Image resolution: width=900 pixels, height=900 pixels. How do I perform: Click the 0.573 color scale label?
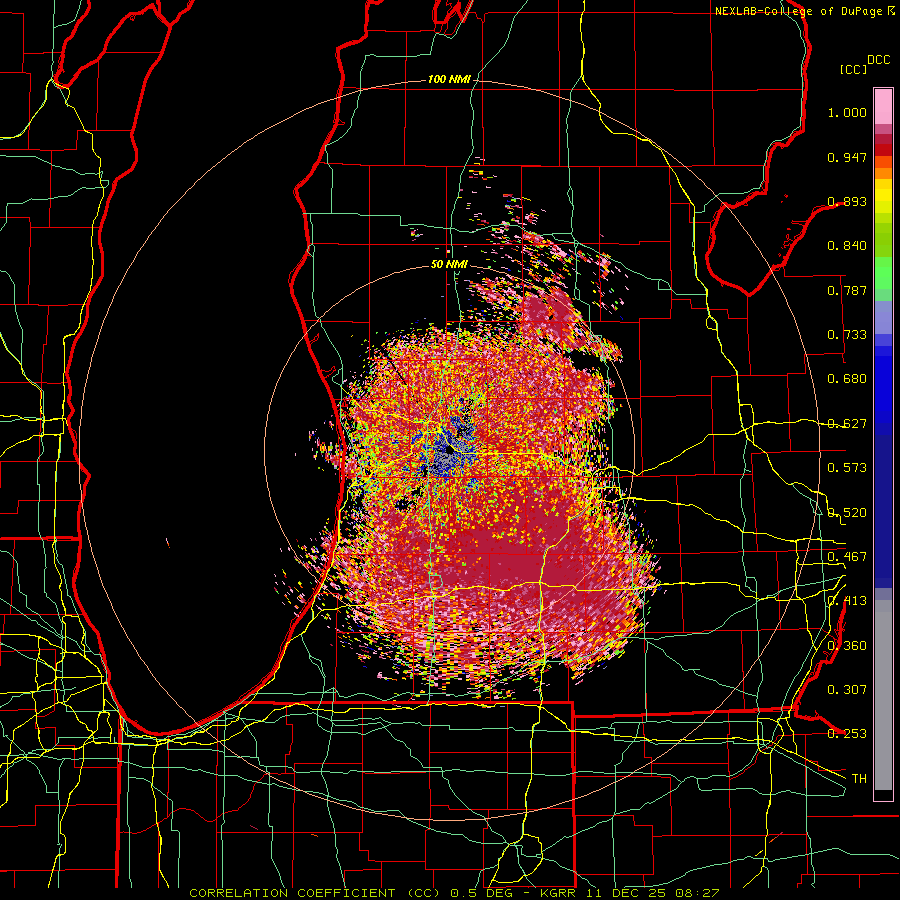pos(847,468)
